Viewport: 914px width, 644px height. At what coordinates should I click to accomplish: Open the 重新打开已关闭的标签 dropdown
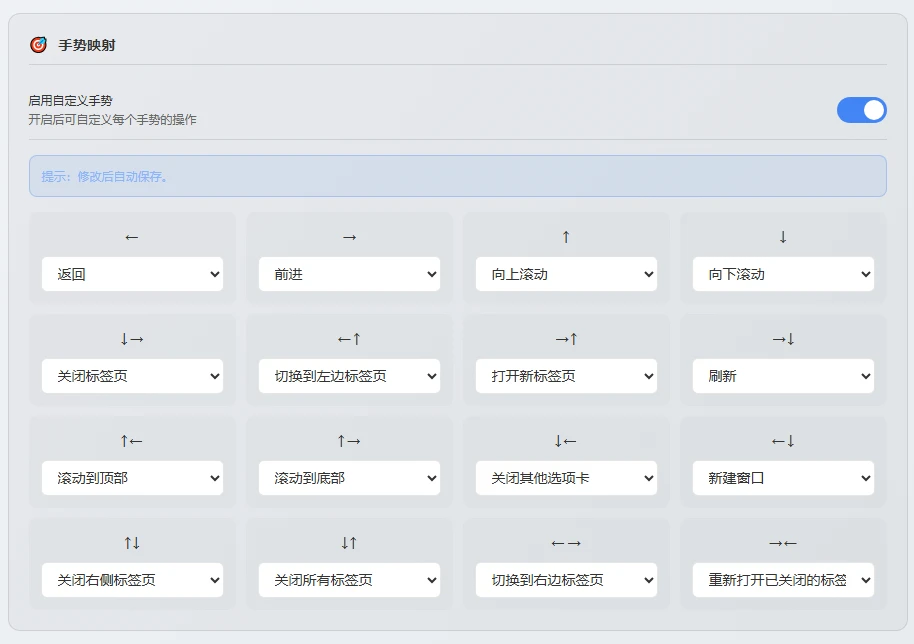[x=782, y=580]
